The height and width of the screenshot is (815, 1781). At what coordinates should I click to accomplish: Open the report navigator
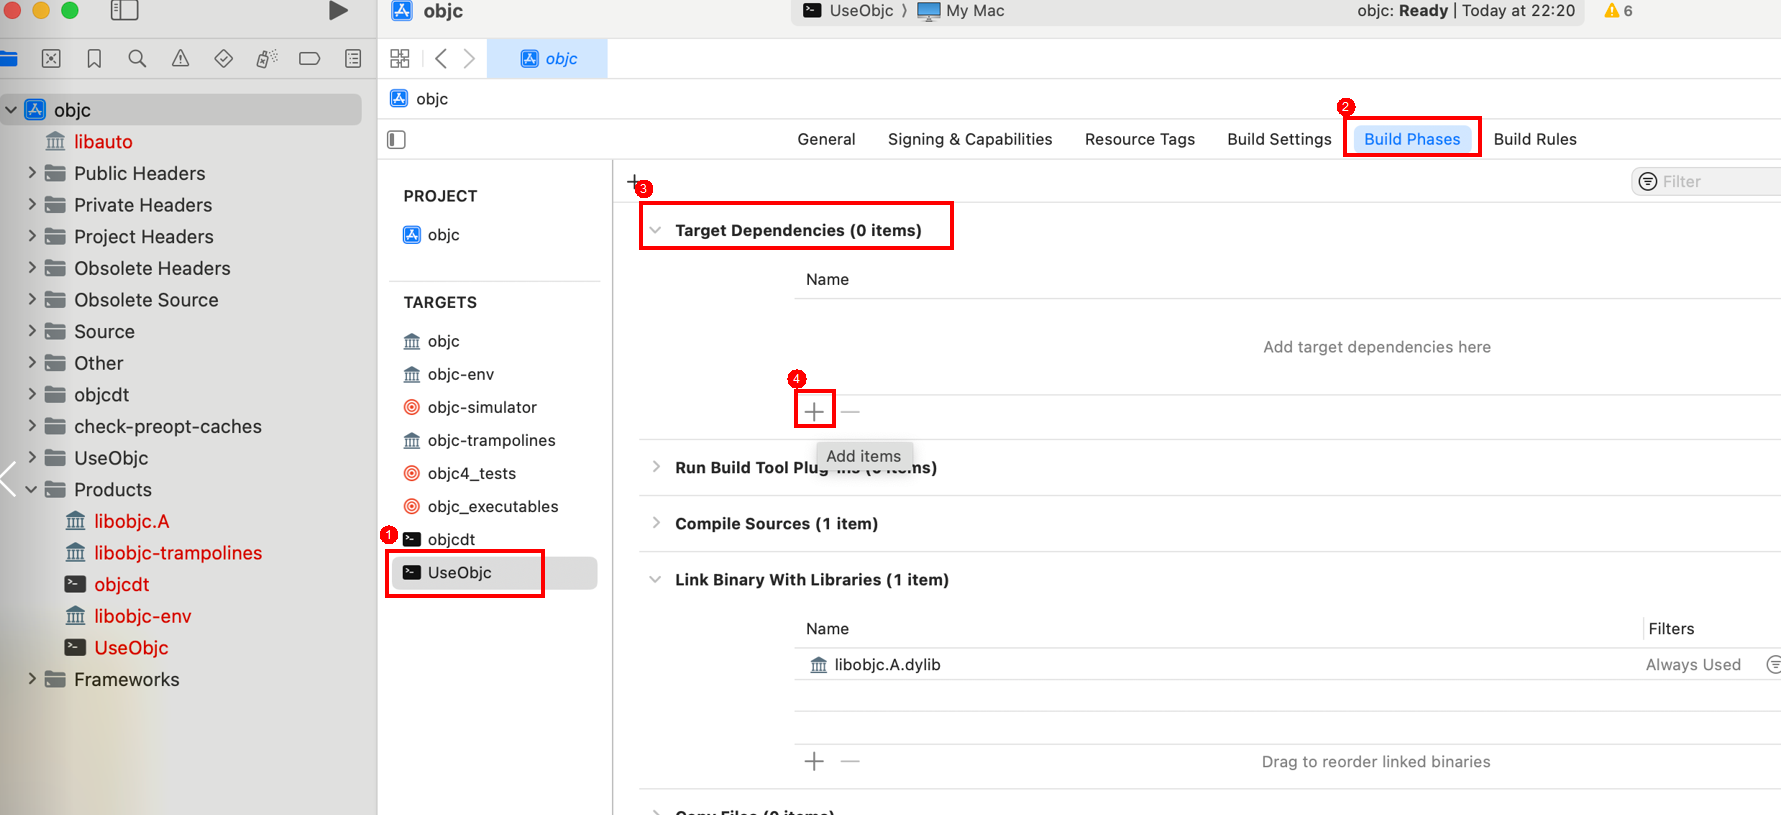pyautogui.click(x=353, y=59)
